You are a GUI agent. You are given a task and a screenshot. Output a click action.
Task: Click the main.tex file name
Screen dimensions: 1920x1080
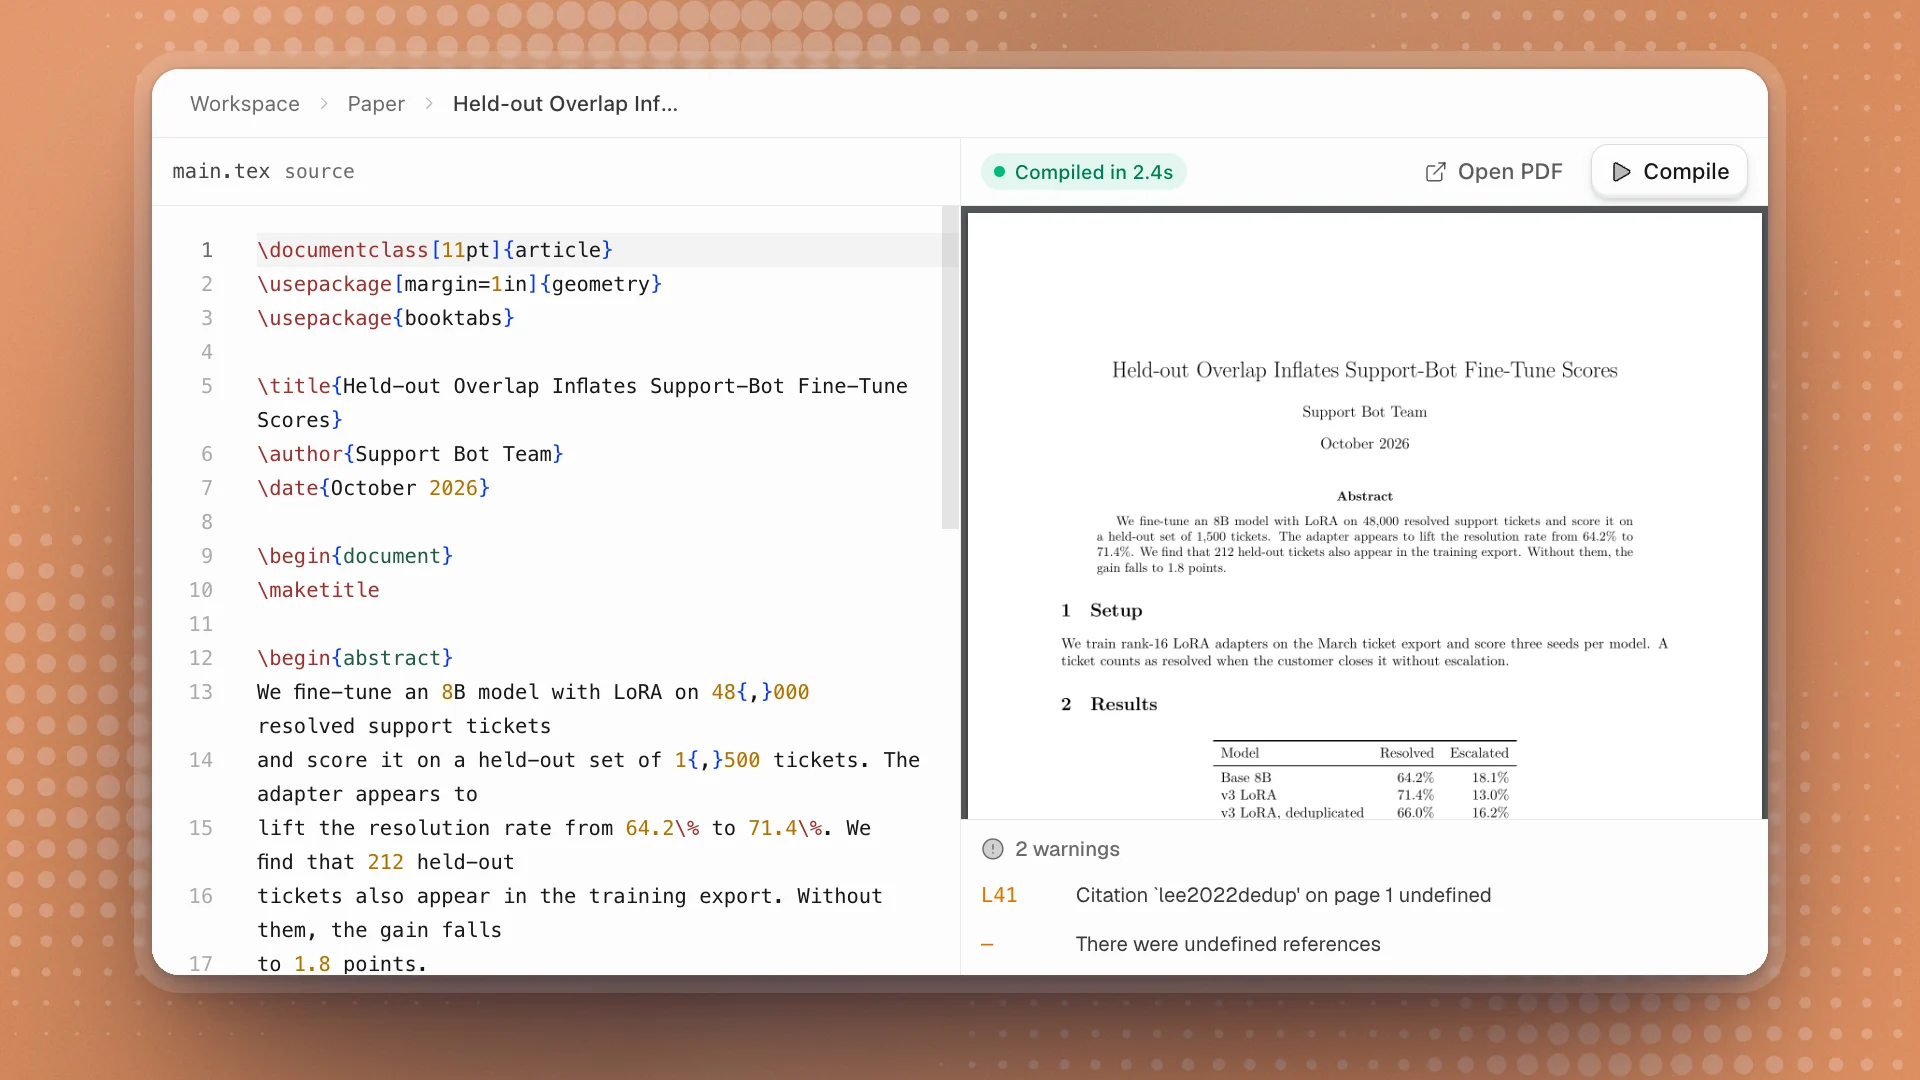(x=221, y=171)
